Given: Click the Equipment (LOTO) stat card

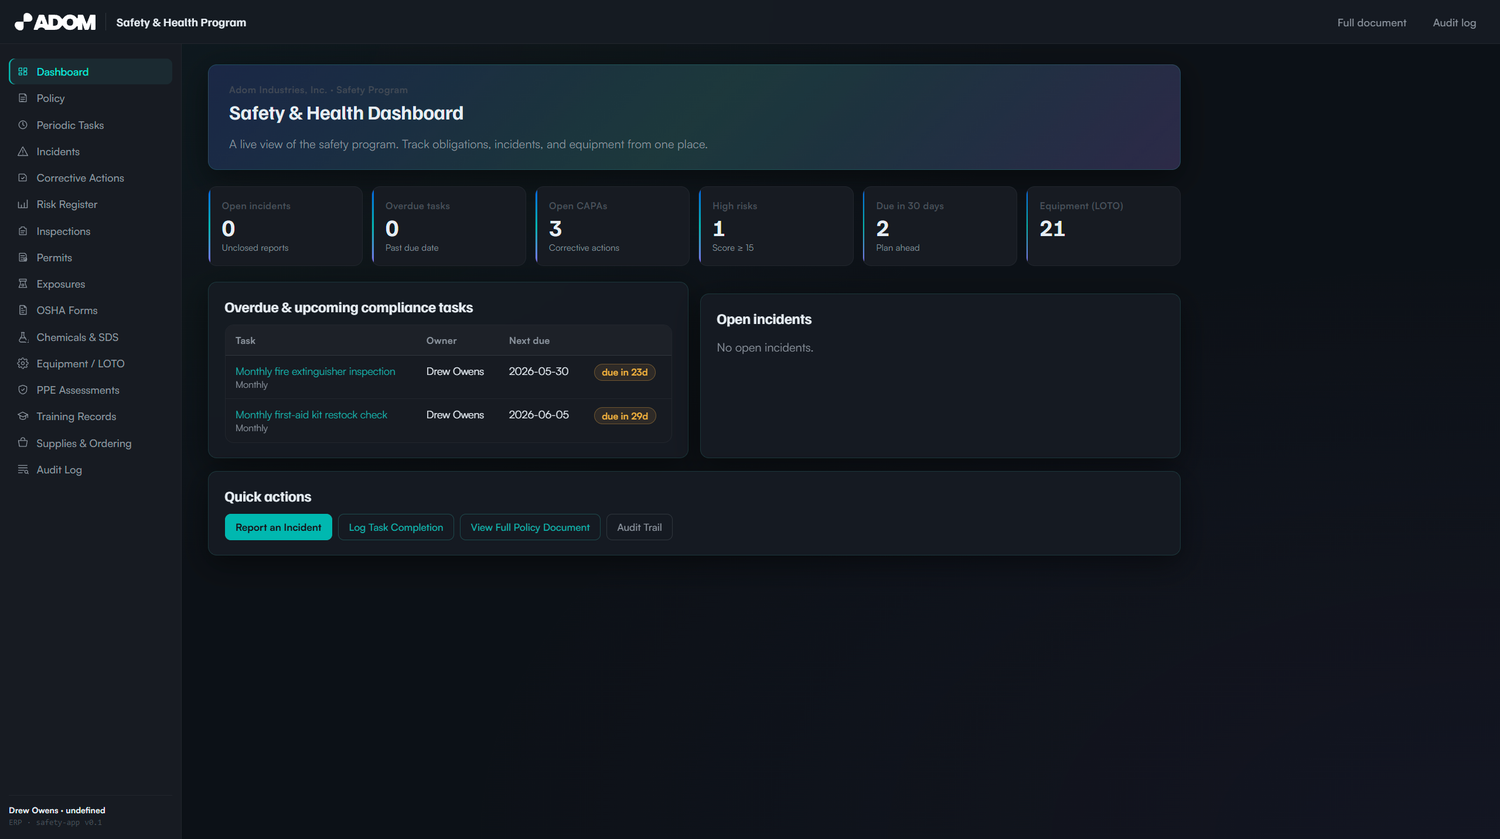Looking at the screenshot, I should pos(1103,226).
